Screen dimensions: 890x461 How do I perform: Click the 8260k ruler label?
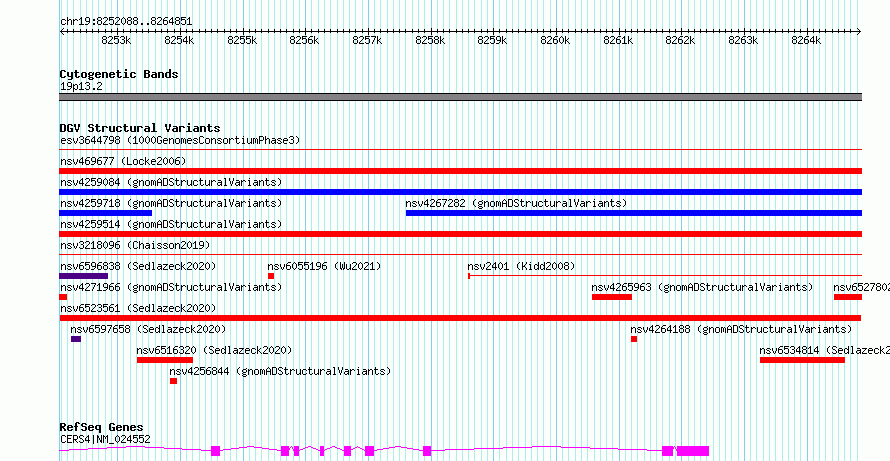coord(555,40)
